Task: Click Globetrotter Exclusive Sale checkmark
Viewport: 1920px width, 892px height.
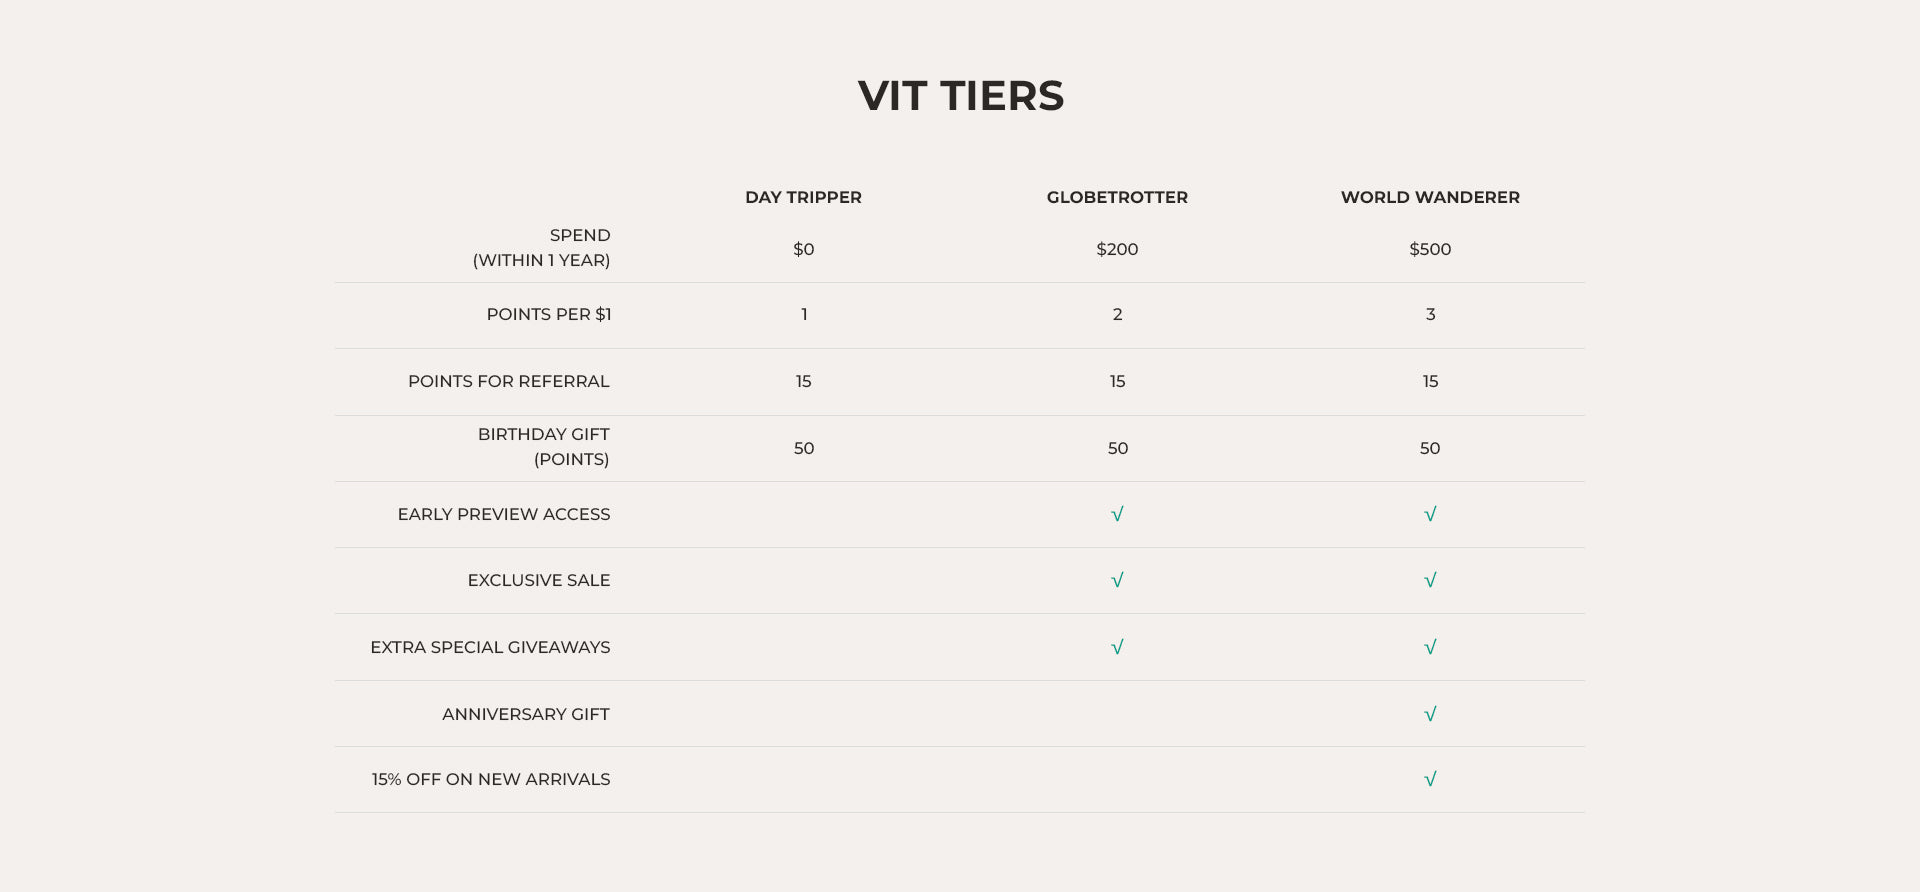Action: [1117, 580]
